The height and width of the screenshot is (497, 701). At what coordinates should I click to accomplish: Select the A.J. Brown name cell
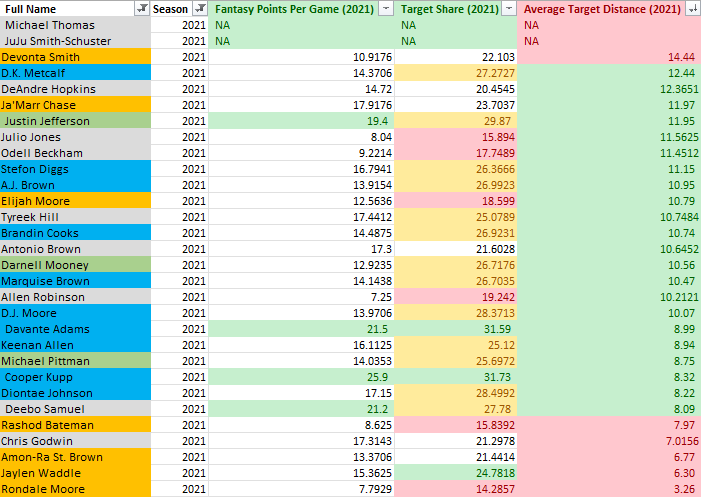coord(75,185)
